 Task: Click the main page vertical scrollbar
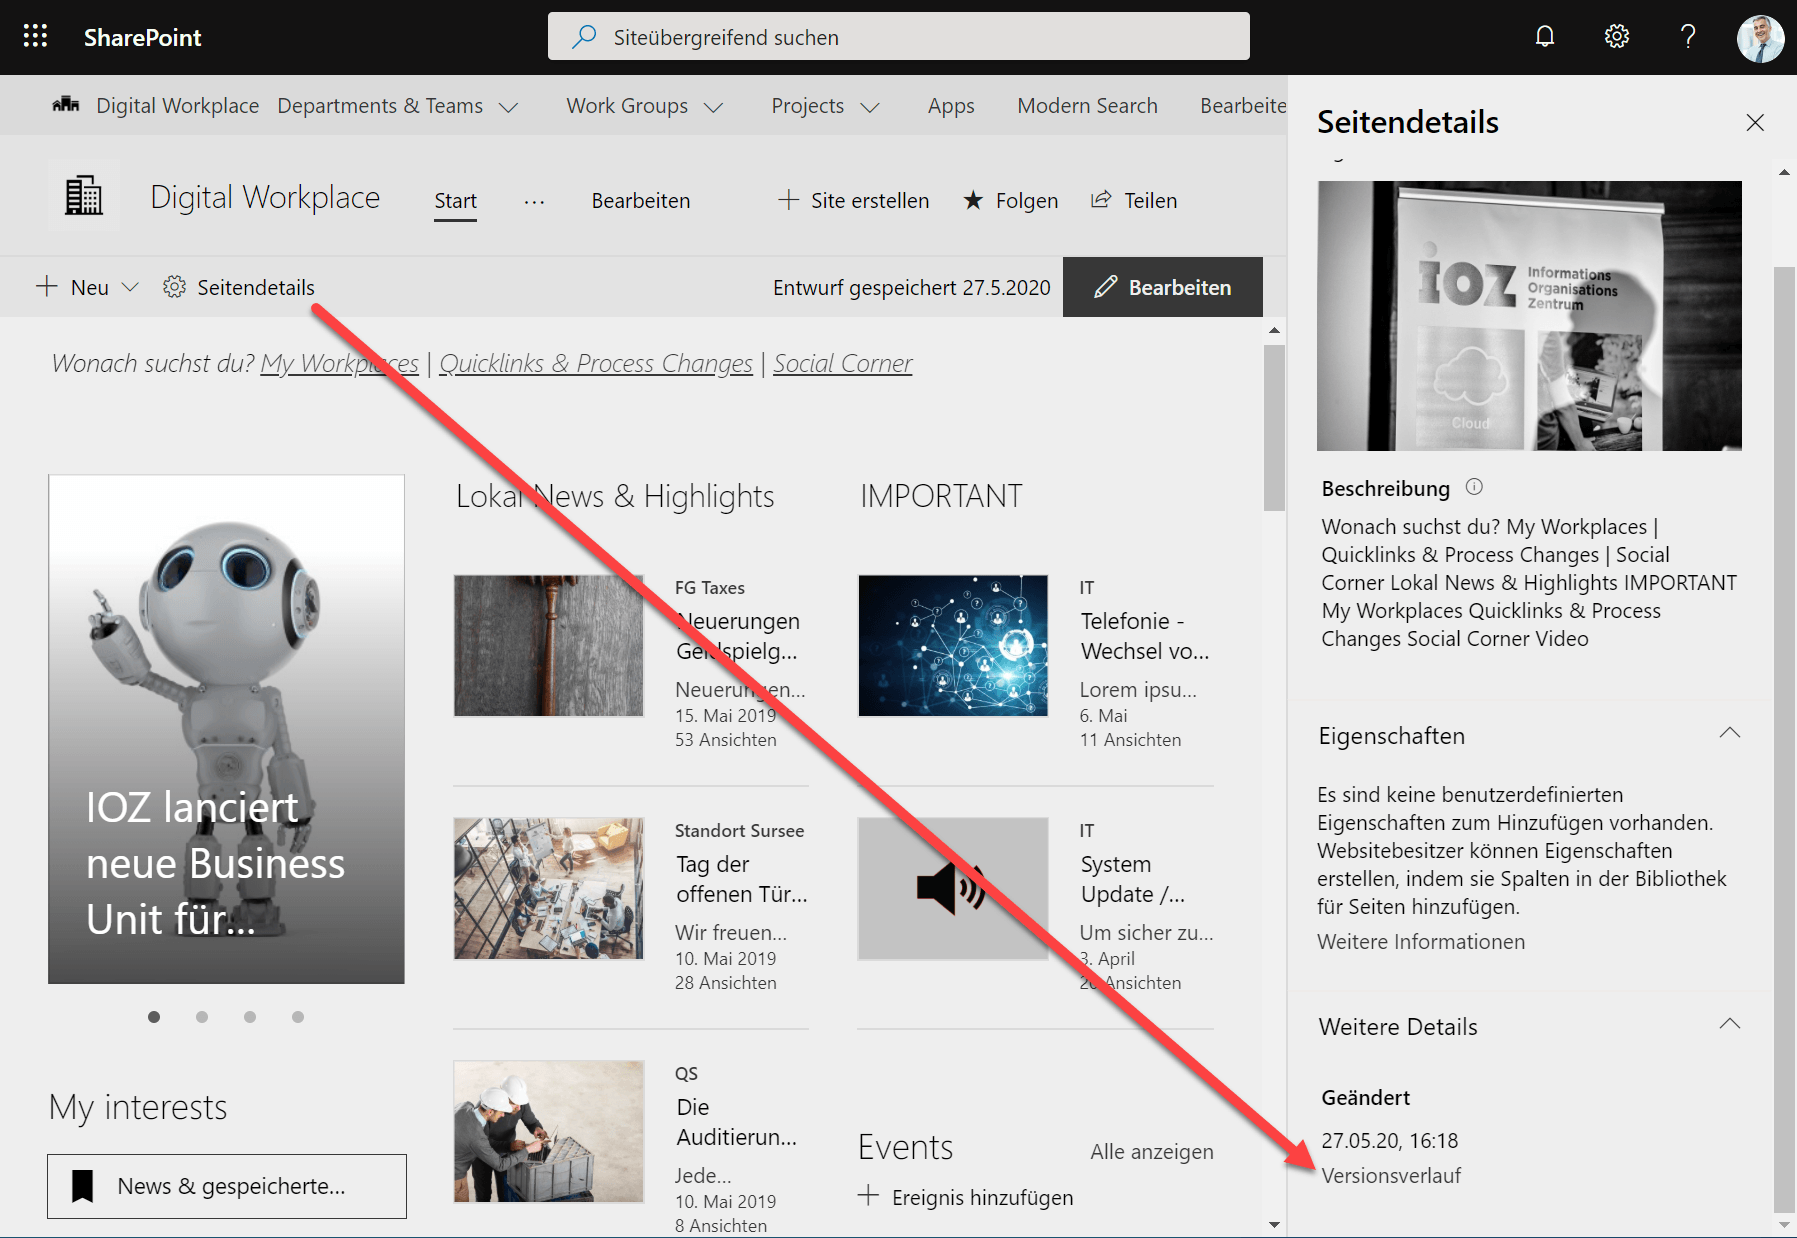[x=1274, y=428]
